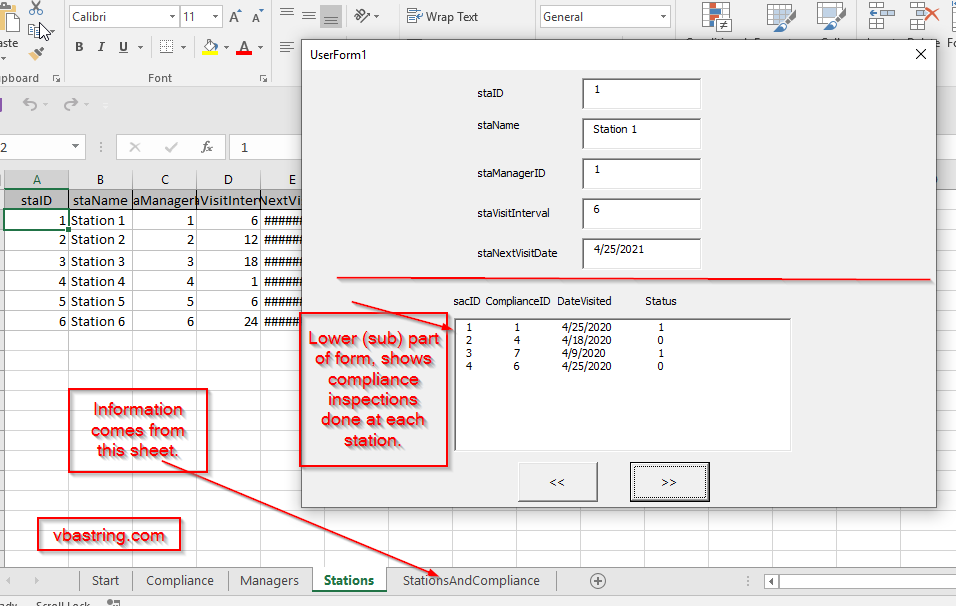This screenshot has width=956, height=606.
Task: Select the Format Painter brush
Action: pyautogui.click(x=36, y=53)
